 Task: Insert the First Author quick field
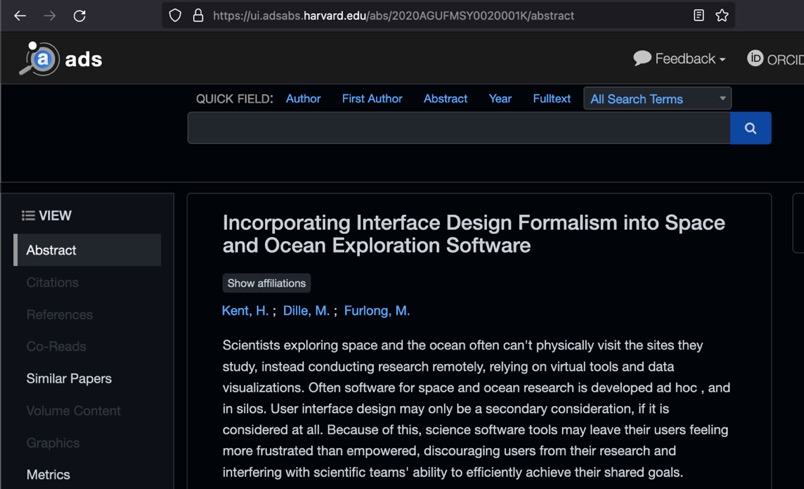[x=372, y=99]
